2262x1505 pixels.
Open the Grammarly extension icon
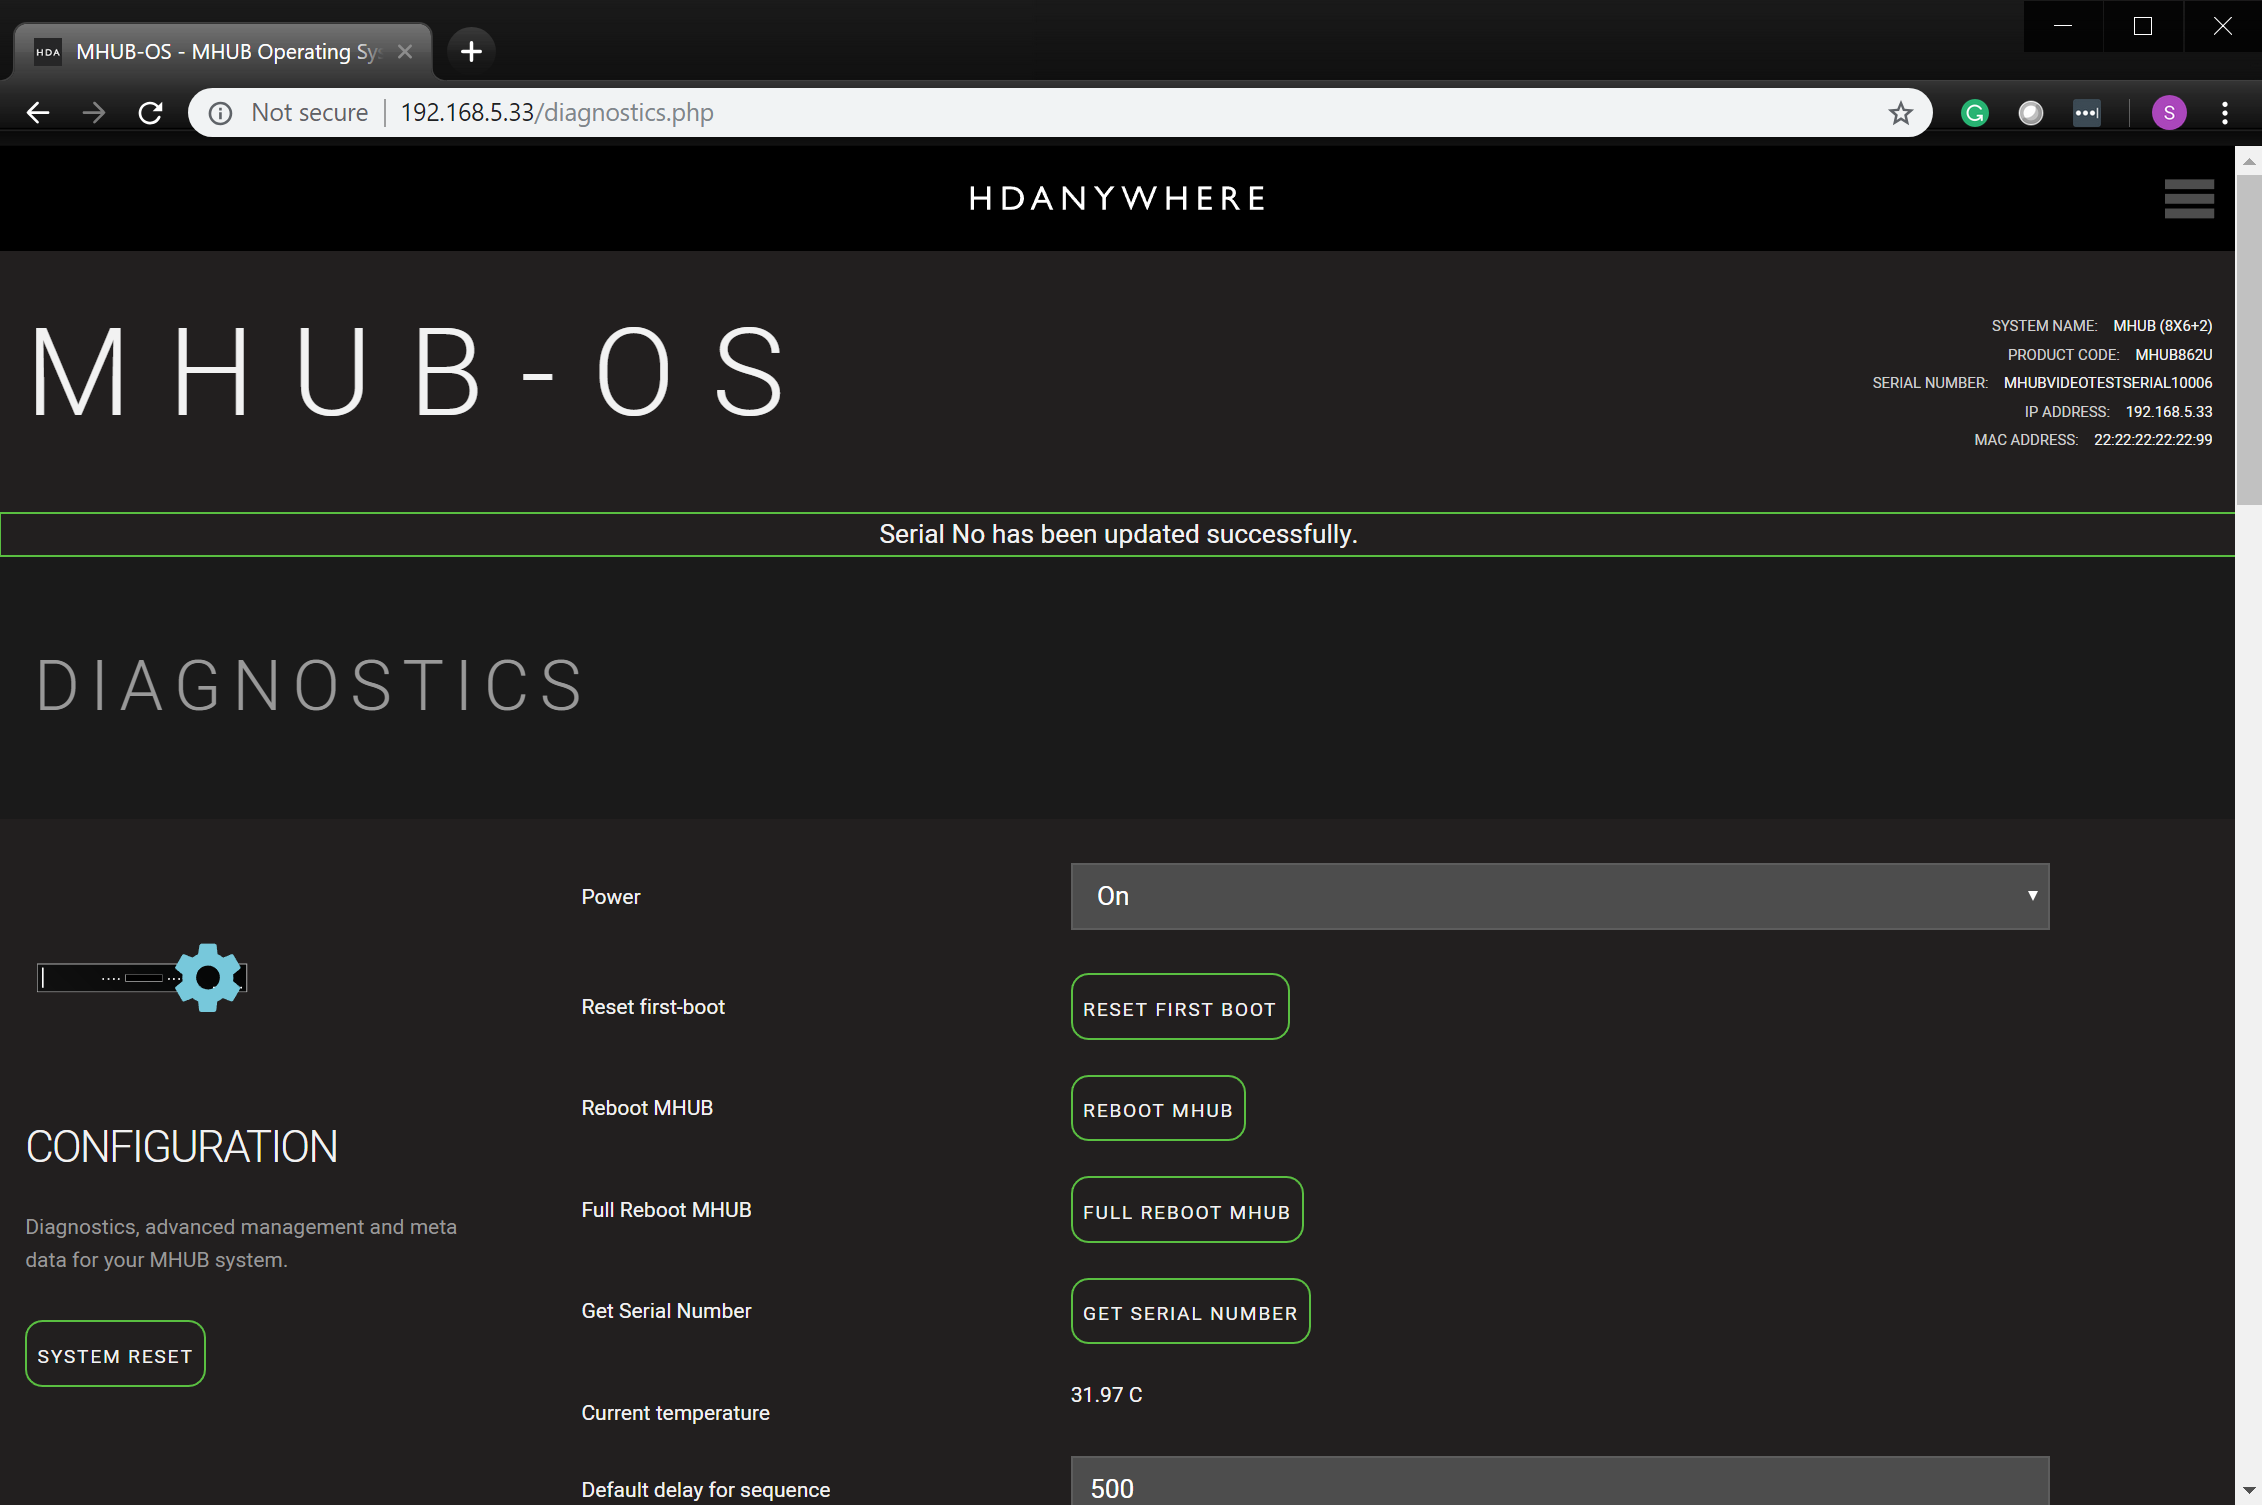point(1975,113)
